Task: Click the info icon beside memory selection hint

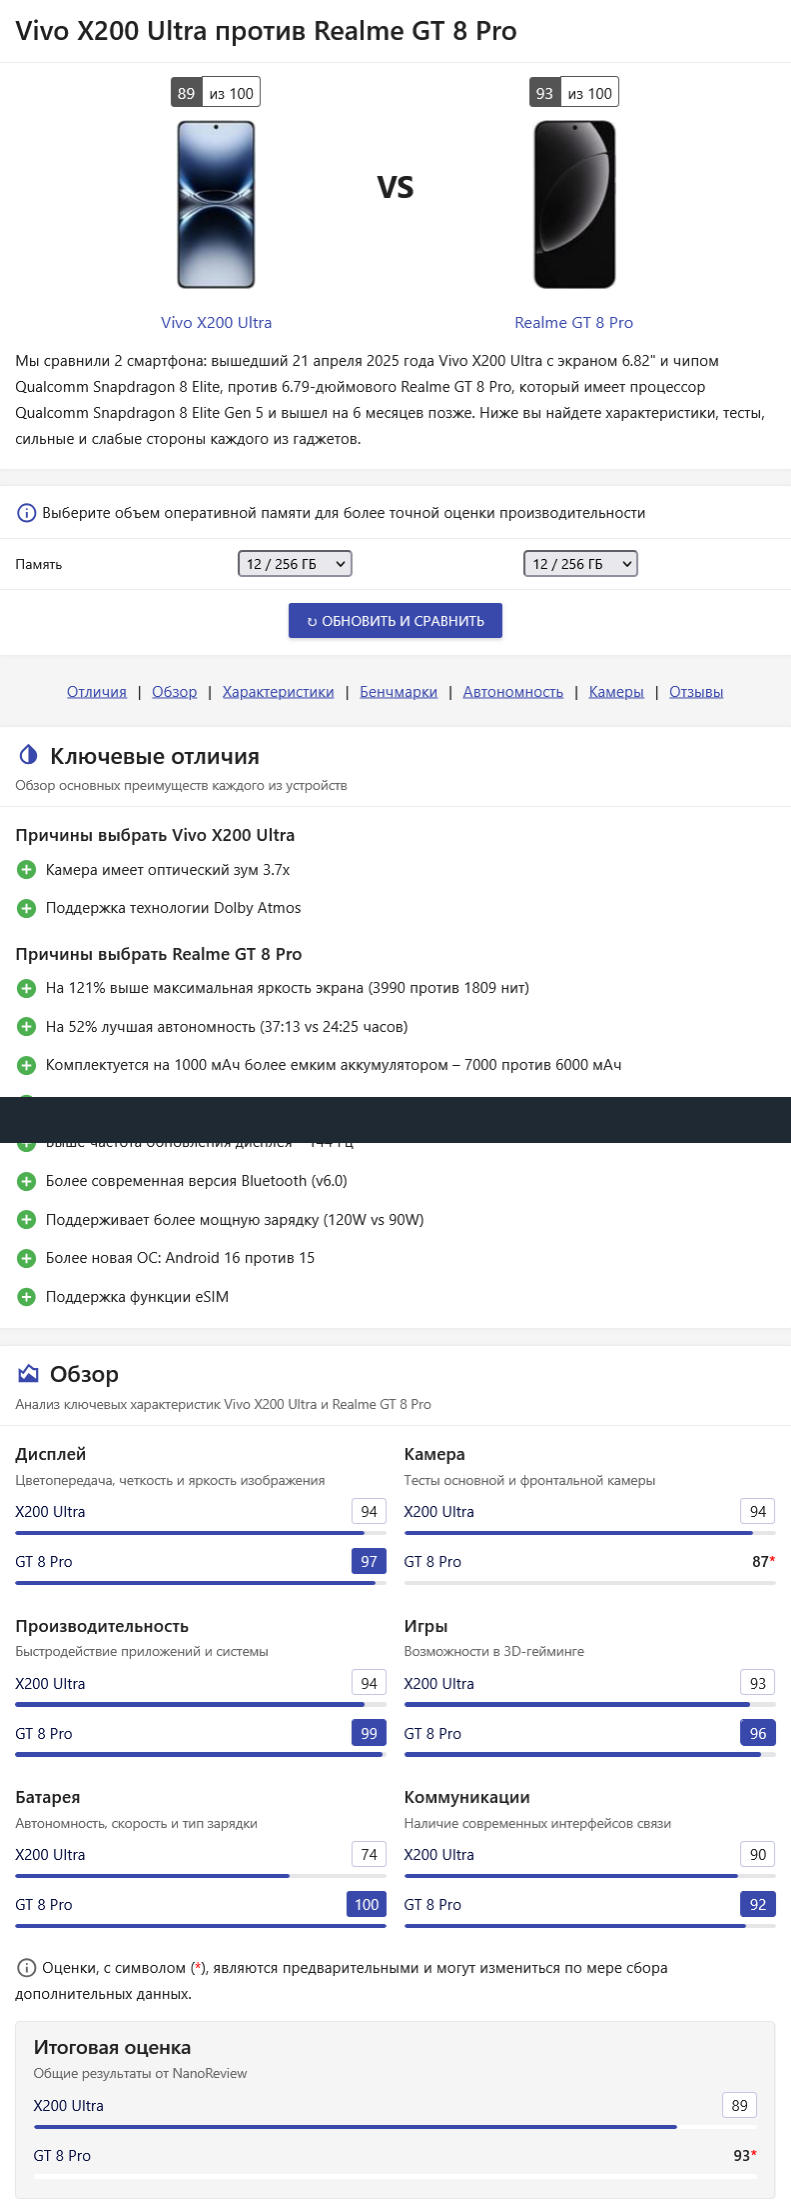Action: 26,513
